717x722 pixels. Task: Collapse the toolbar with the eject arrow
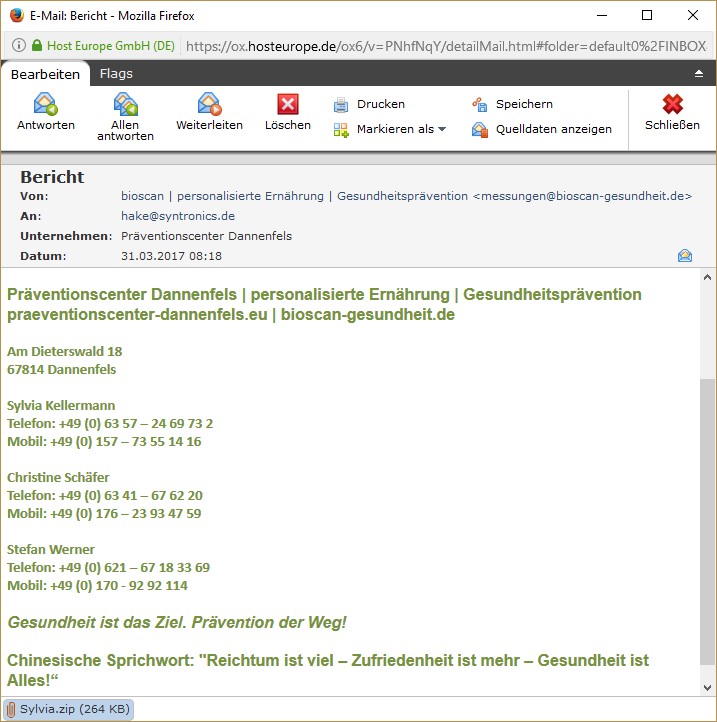(699, 74)
